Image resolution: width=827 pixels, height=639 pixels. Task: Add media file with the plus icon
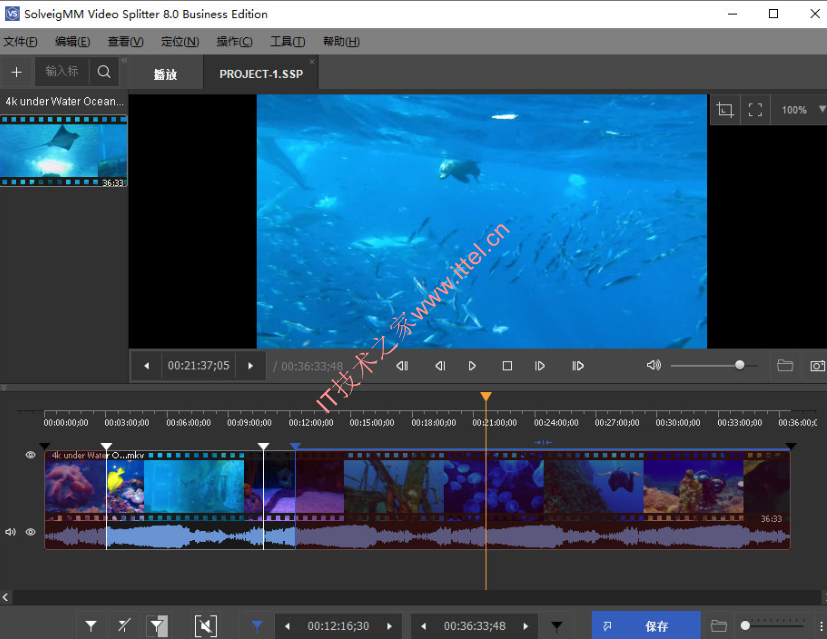pos(16,72)
